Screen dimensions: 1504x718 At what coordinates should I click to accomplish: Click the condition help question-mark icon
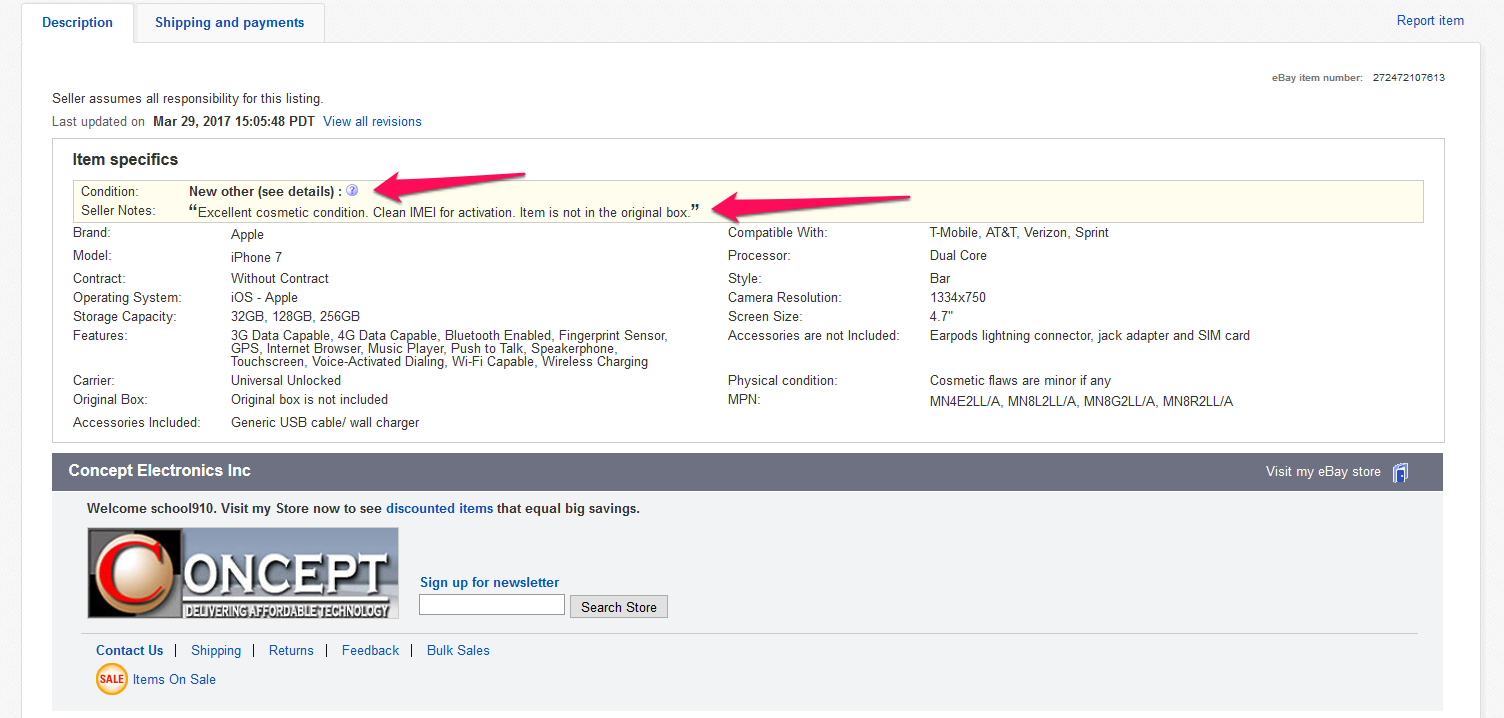(352, 190)
